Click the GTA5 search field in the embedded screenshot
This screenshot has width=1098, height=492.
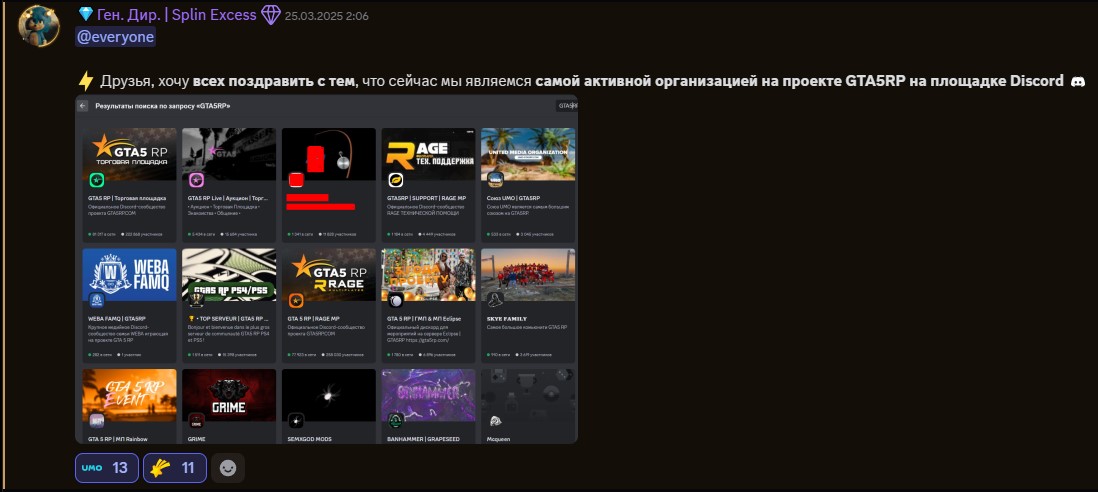pos(567,106)
